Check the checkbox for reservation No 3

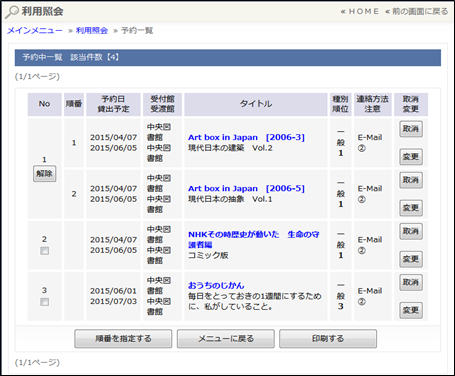pyautogui.click(x=44, y=302)
